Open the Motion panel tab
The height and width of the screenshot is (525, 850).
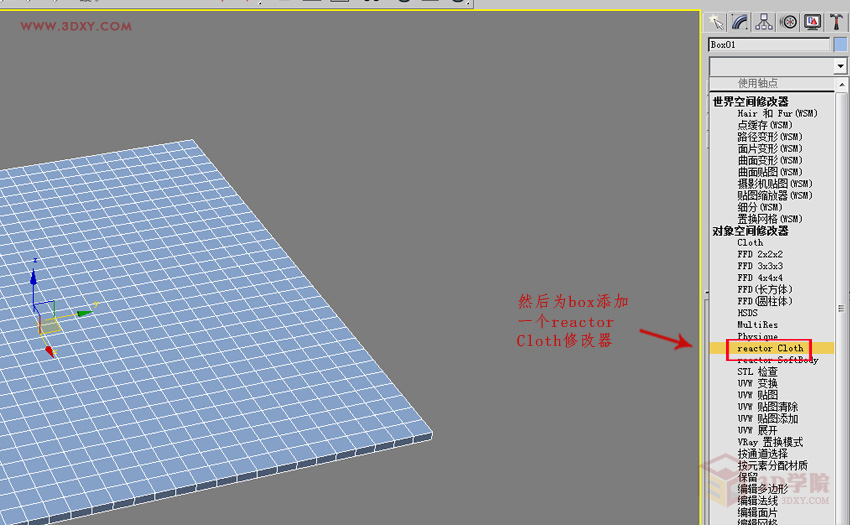click(788, 22)
